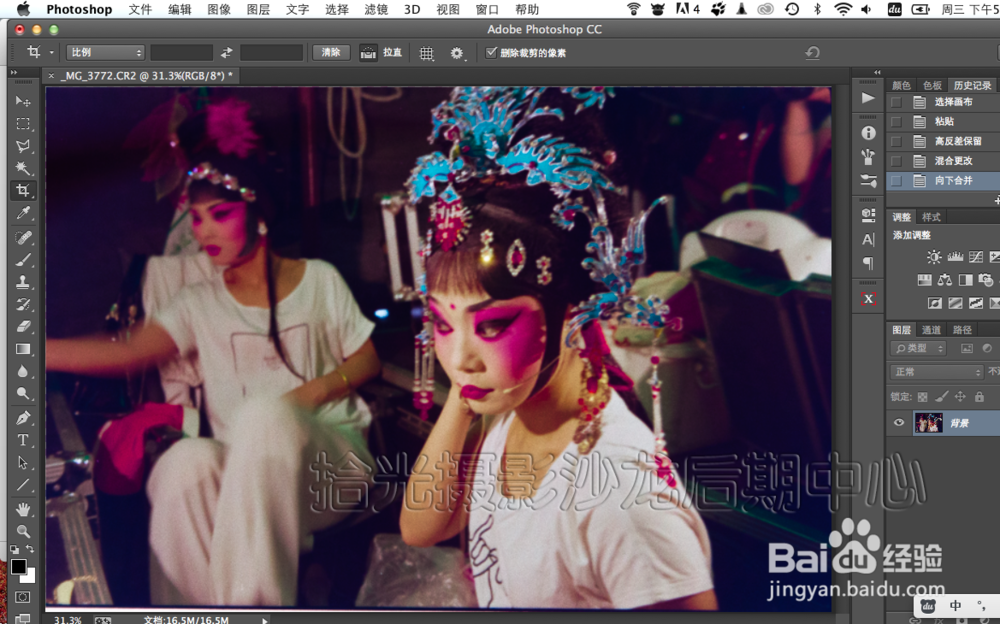Open the layer blend mode 正常 dropdown
The image size is (1000, 624).
point(936,371)
